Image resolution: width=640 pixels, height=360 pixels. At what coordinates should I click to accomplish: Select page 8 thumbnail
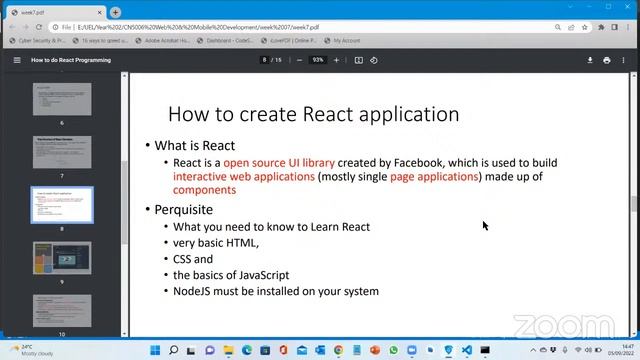click(62, 205)
